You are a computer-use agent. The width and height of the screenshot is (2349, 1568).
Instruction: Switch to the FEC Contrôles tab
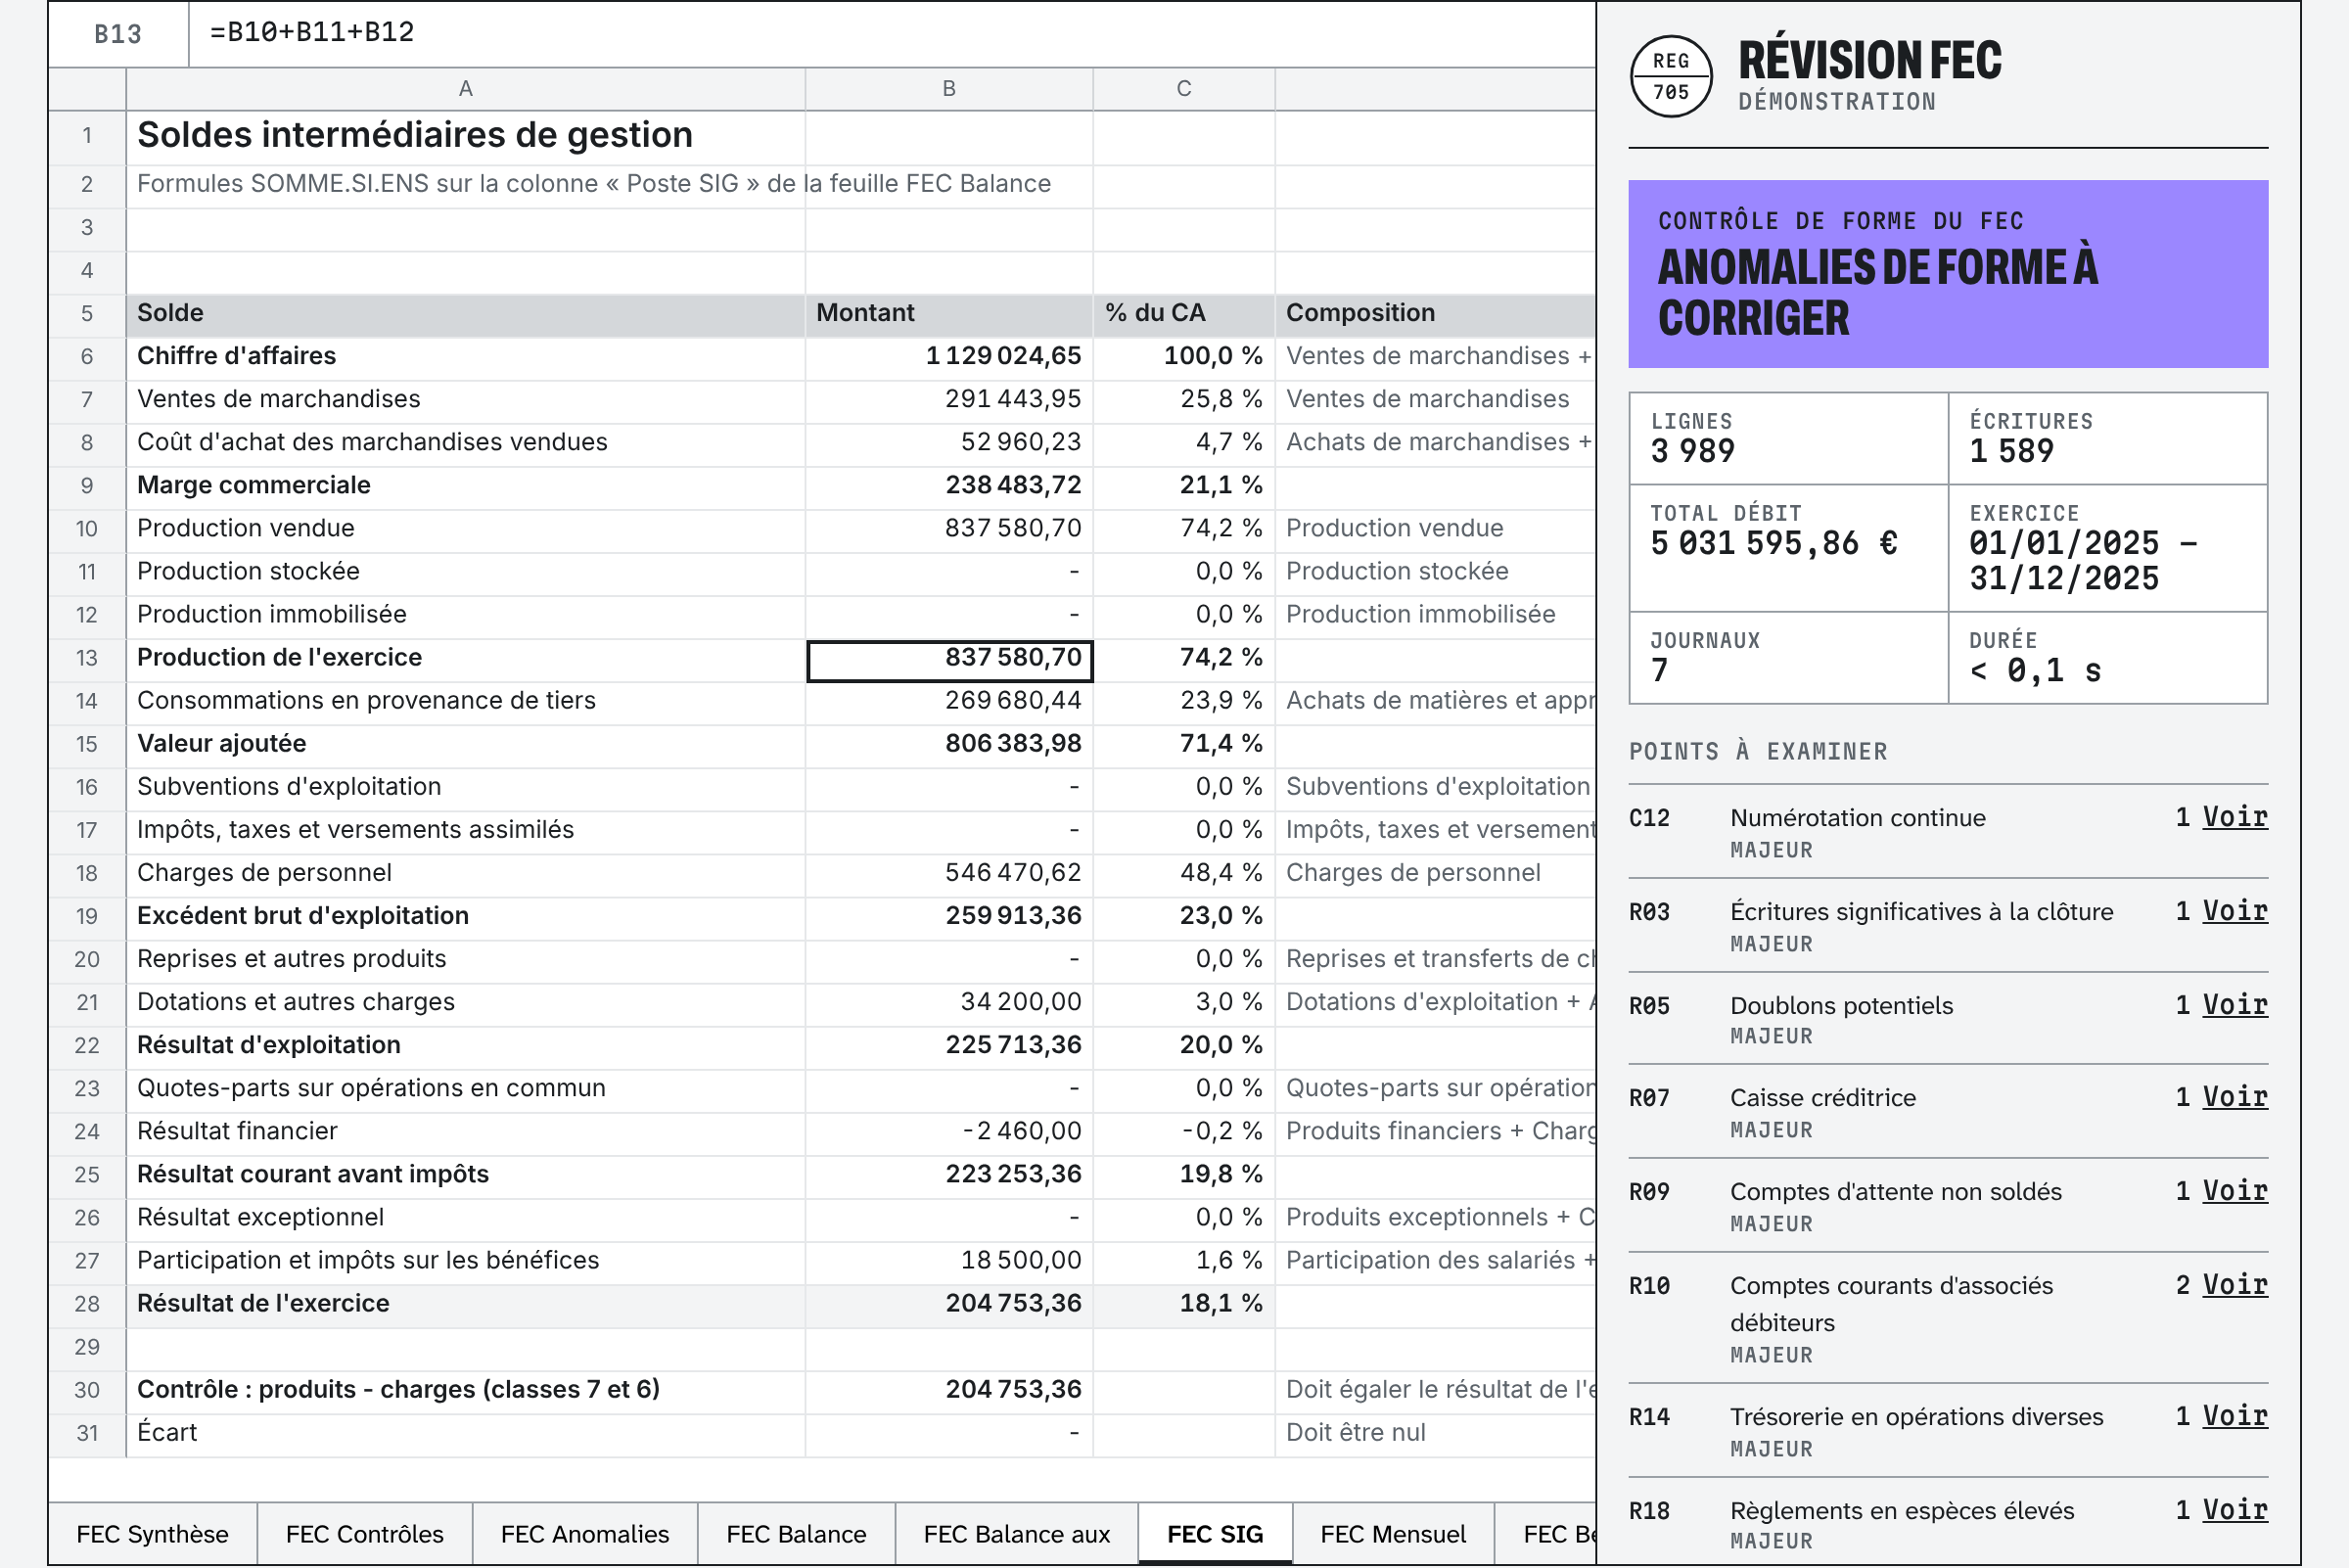pyautogui.click(x=364, y=1534)
